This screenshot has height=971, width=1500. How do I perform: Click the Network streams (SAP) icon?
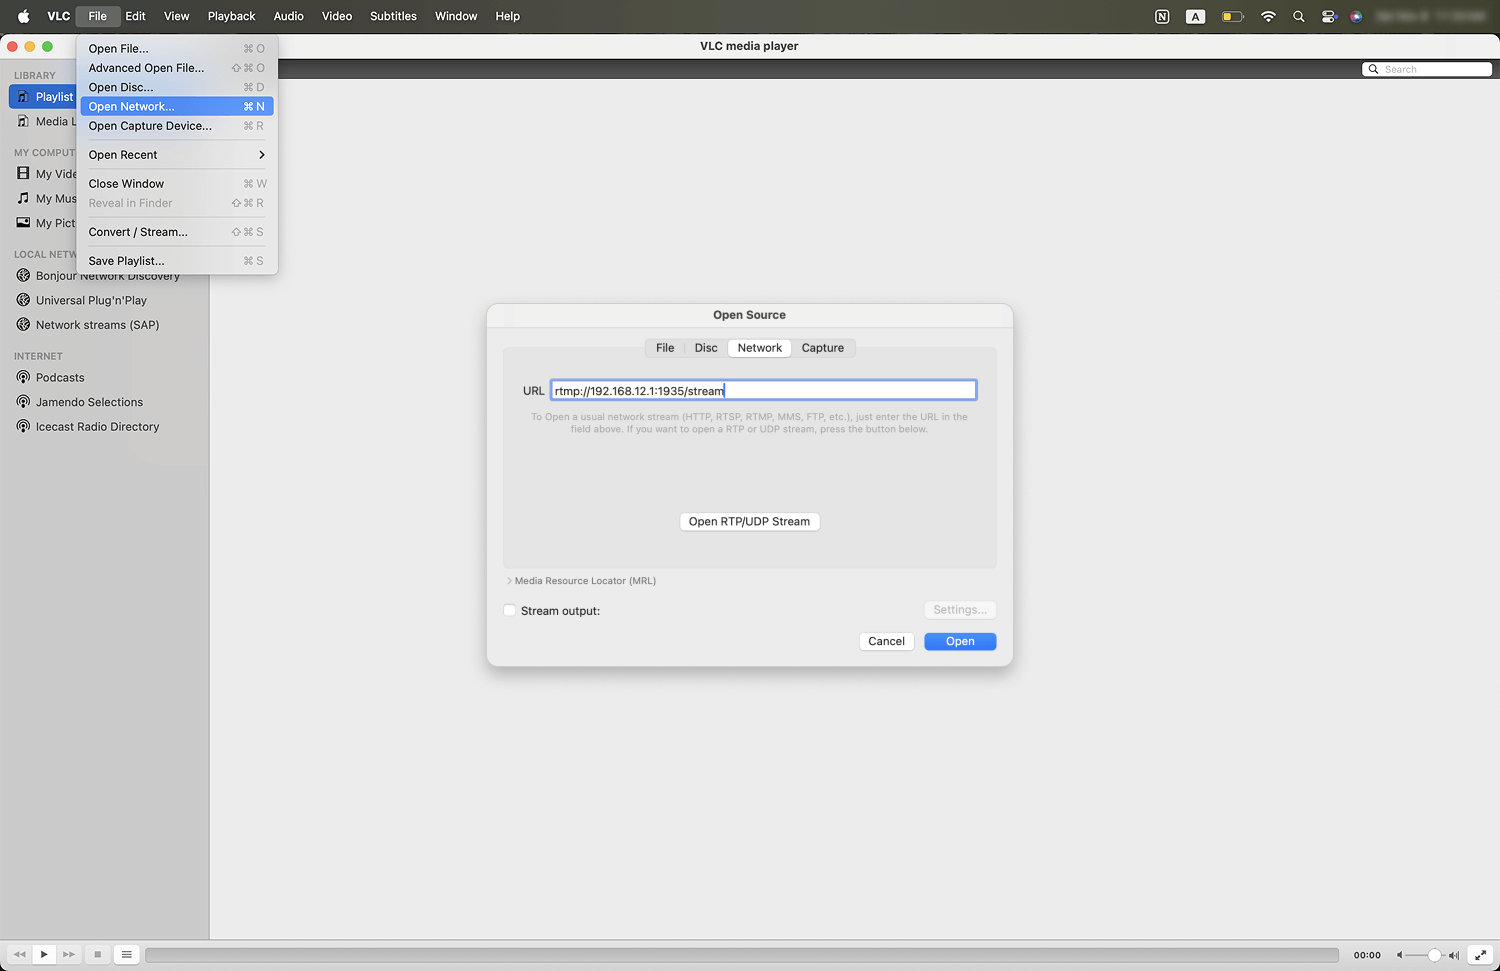tap(23, 324)
